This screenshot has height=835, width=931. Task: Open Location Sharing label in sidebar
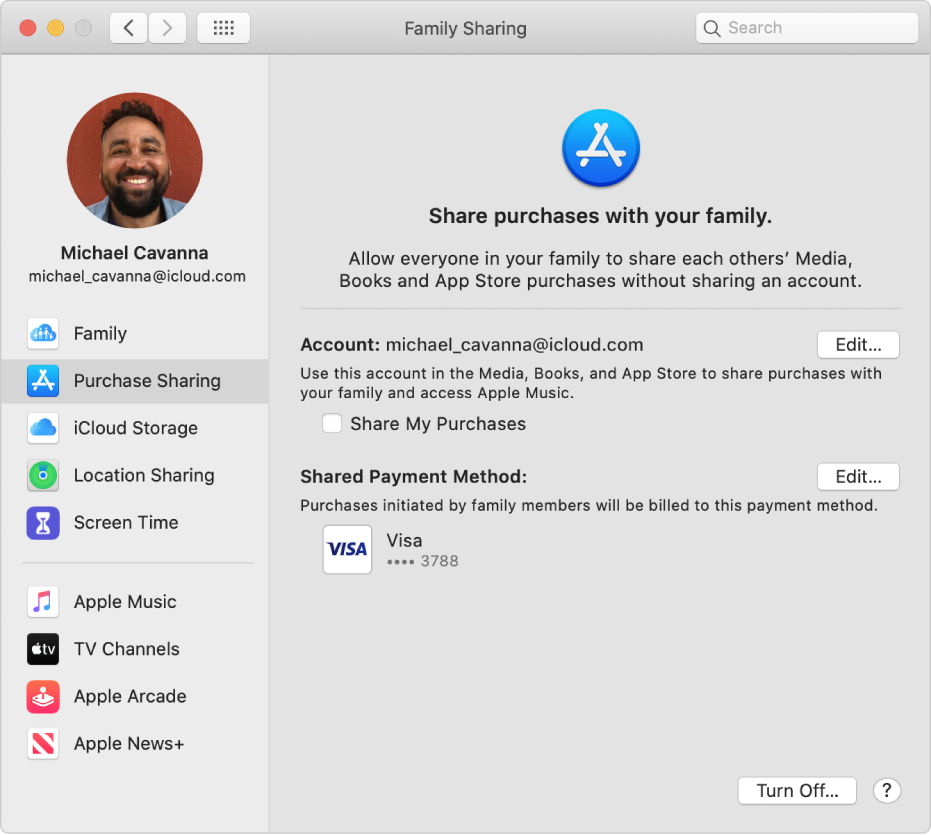(144, 475)
